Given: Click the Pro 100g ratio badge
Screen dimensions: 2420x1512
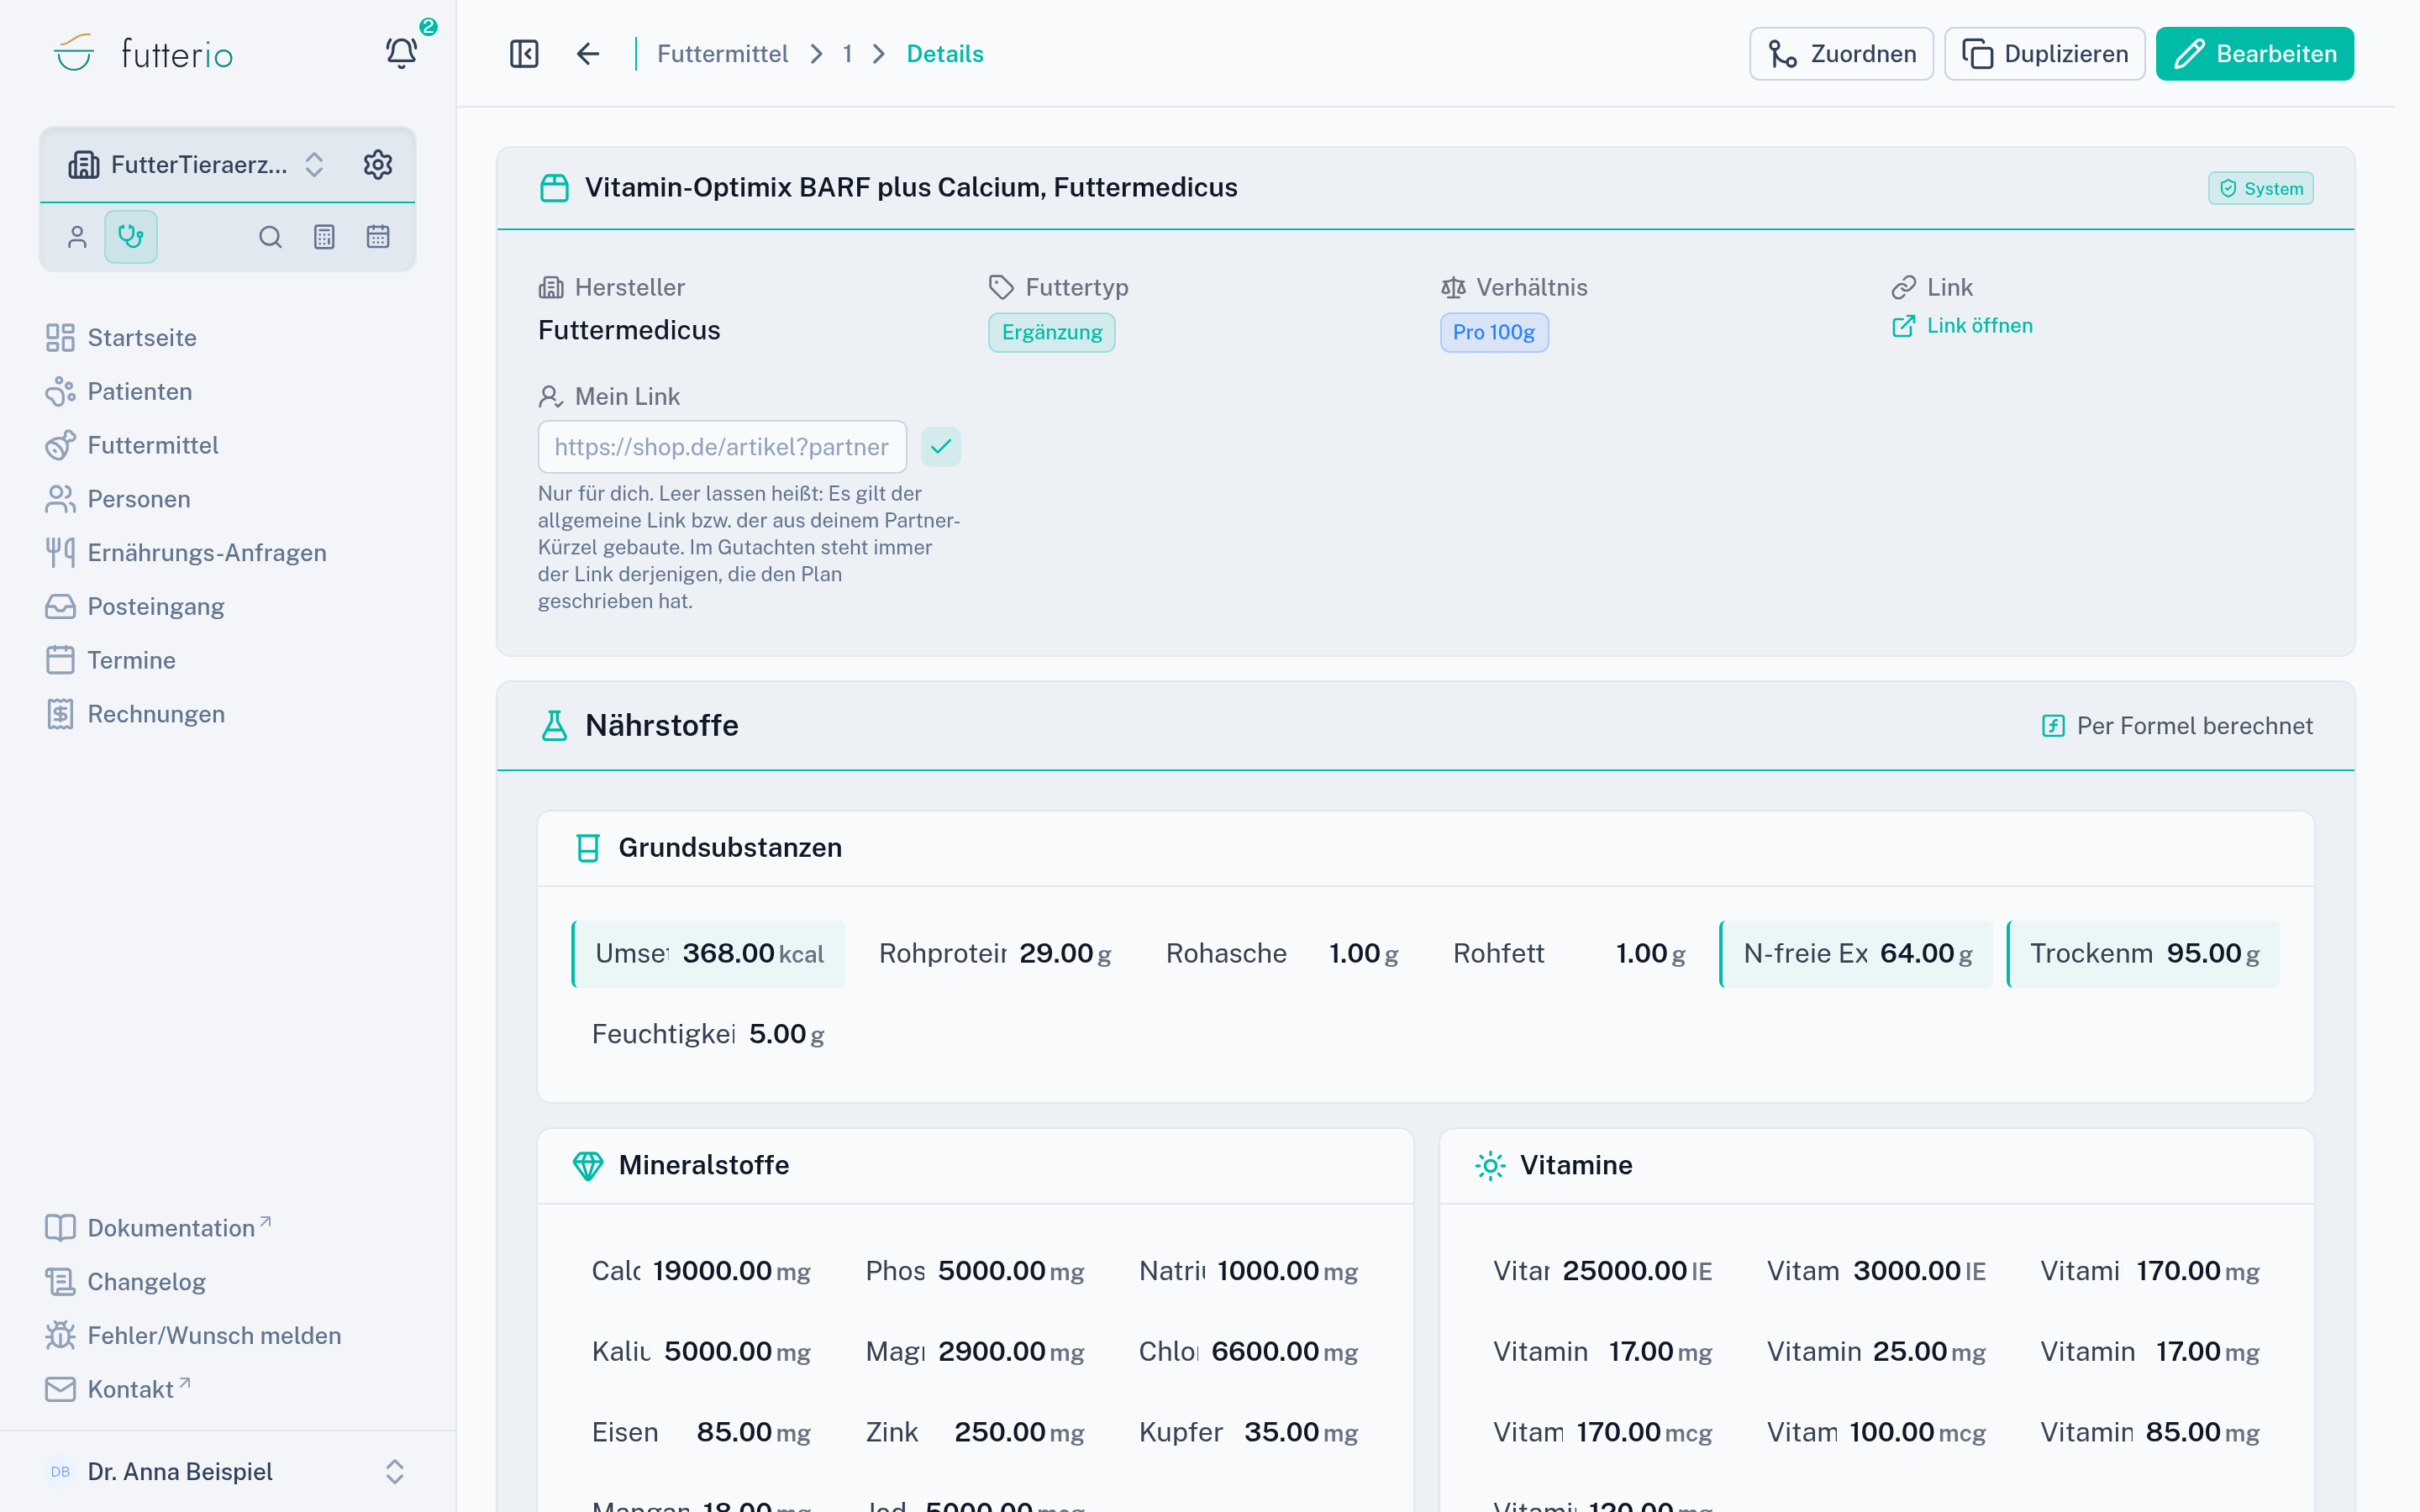Looking at the screenshot, I should click(x=1494, y=333).
